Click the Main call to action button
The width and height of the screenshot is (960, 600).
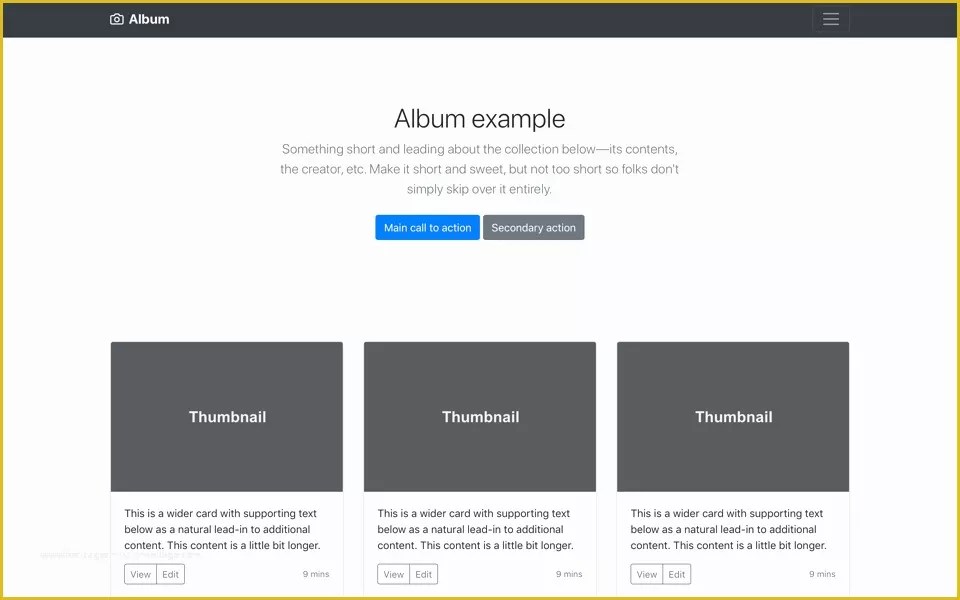[427, 227]
